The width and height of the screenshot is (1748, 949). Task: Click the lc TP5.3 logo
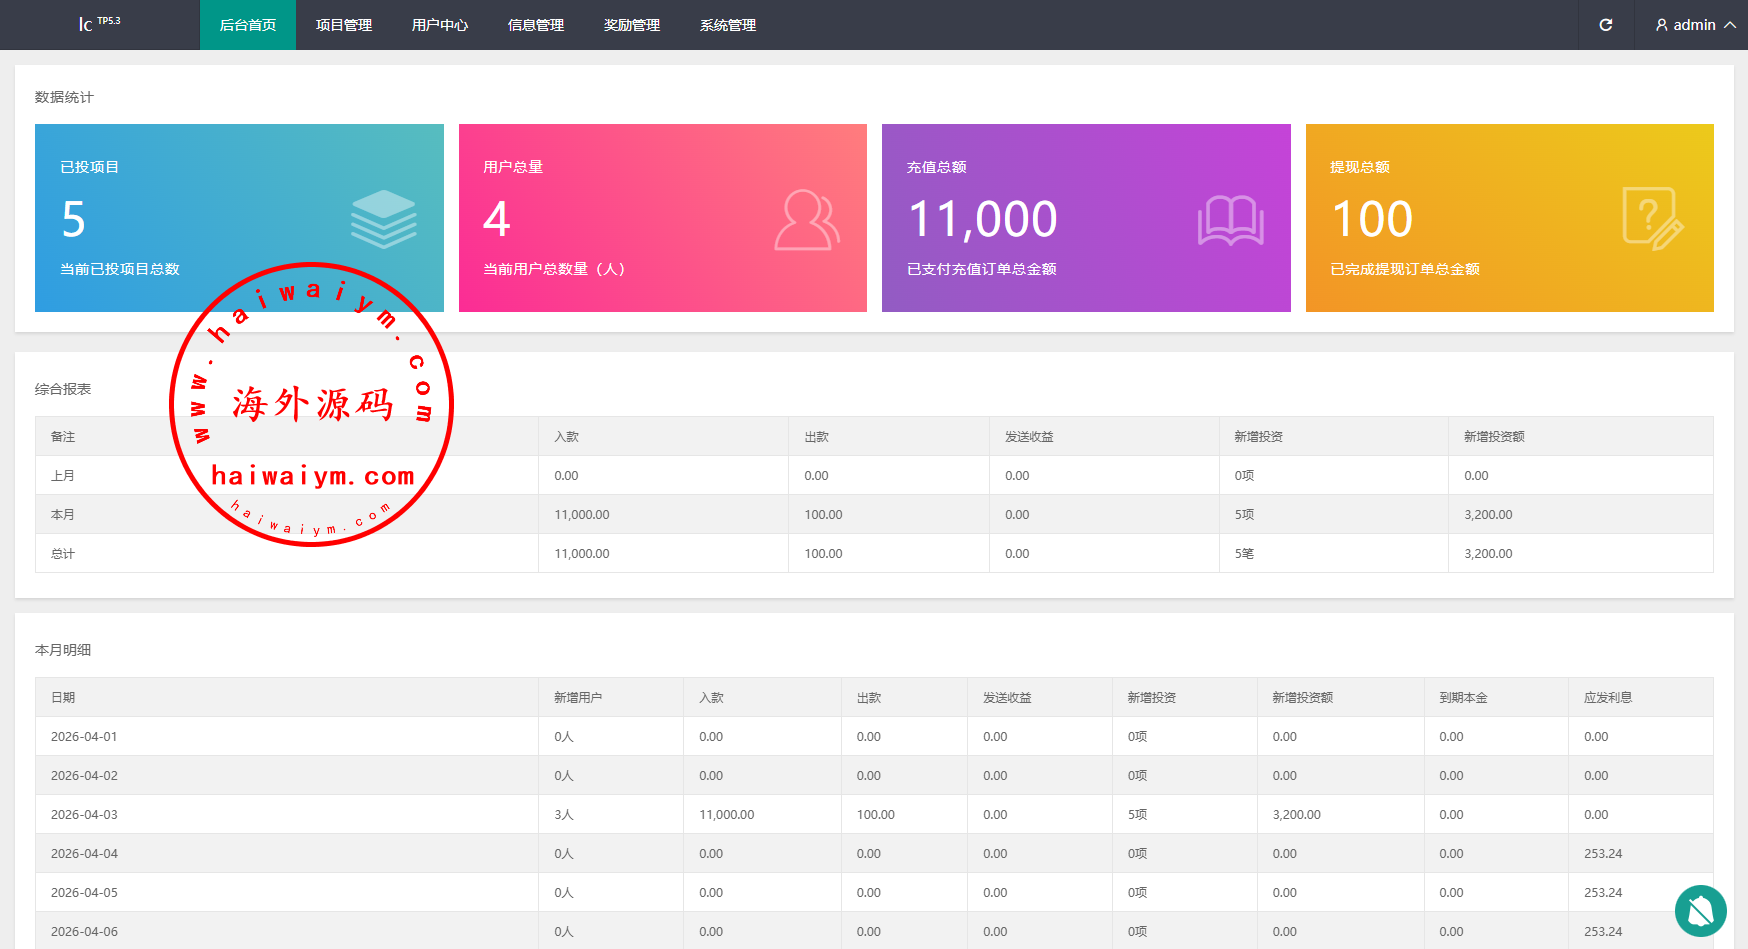99,24
